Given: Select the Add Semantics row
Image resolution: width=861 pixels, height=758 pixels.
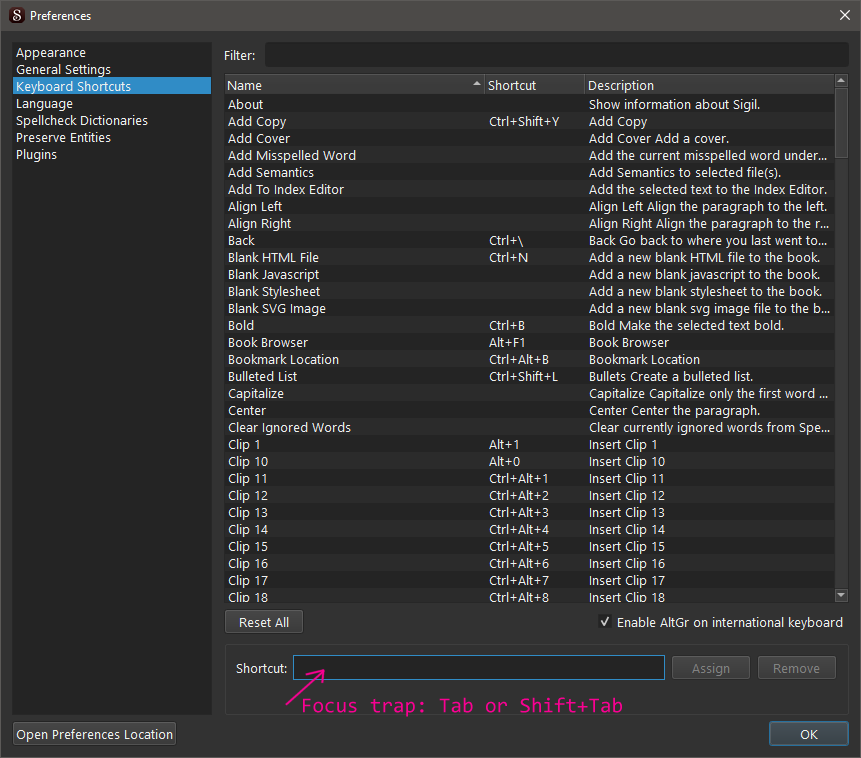Looking at the screenshot, I should tap(529, 172).
